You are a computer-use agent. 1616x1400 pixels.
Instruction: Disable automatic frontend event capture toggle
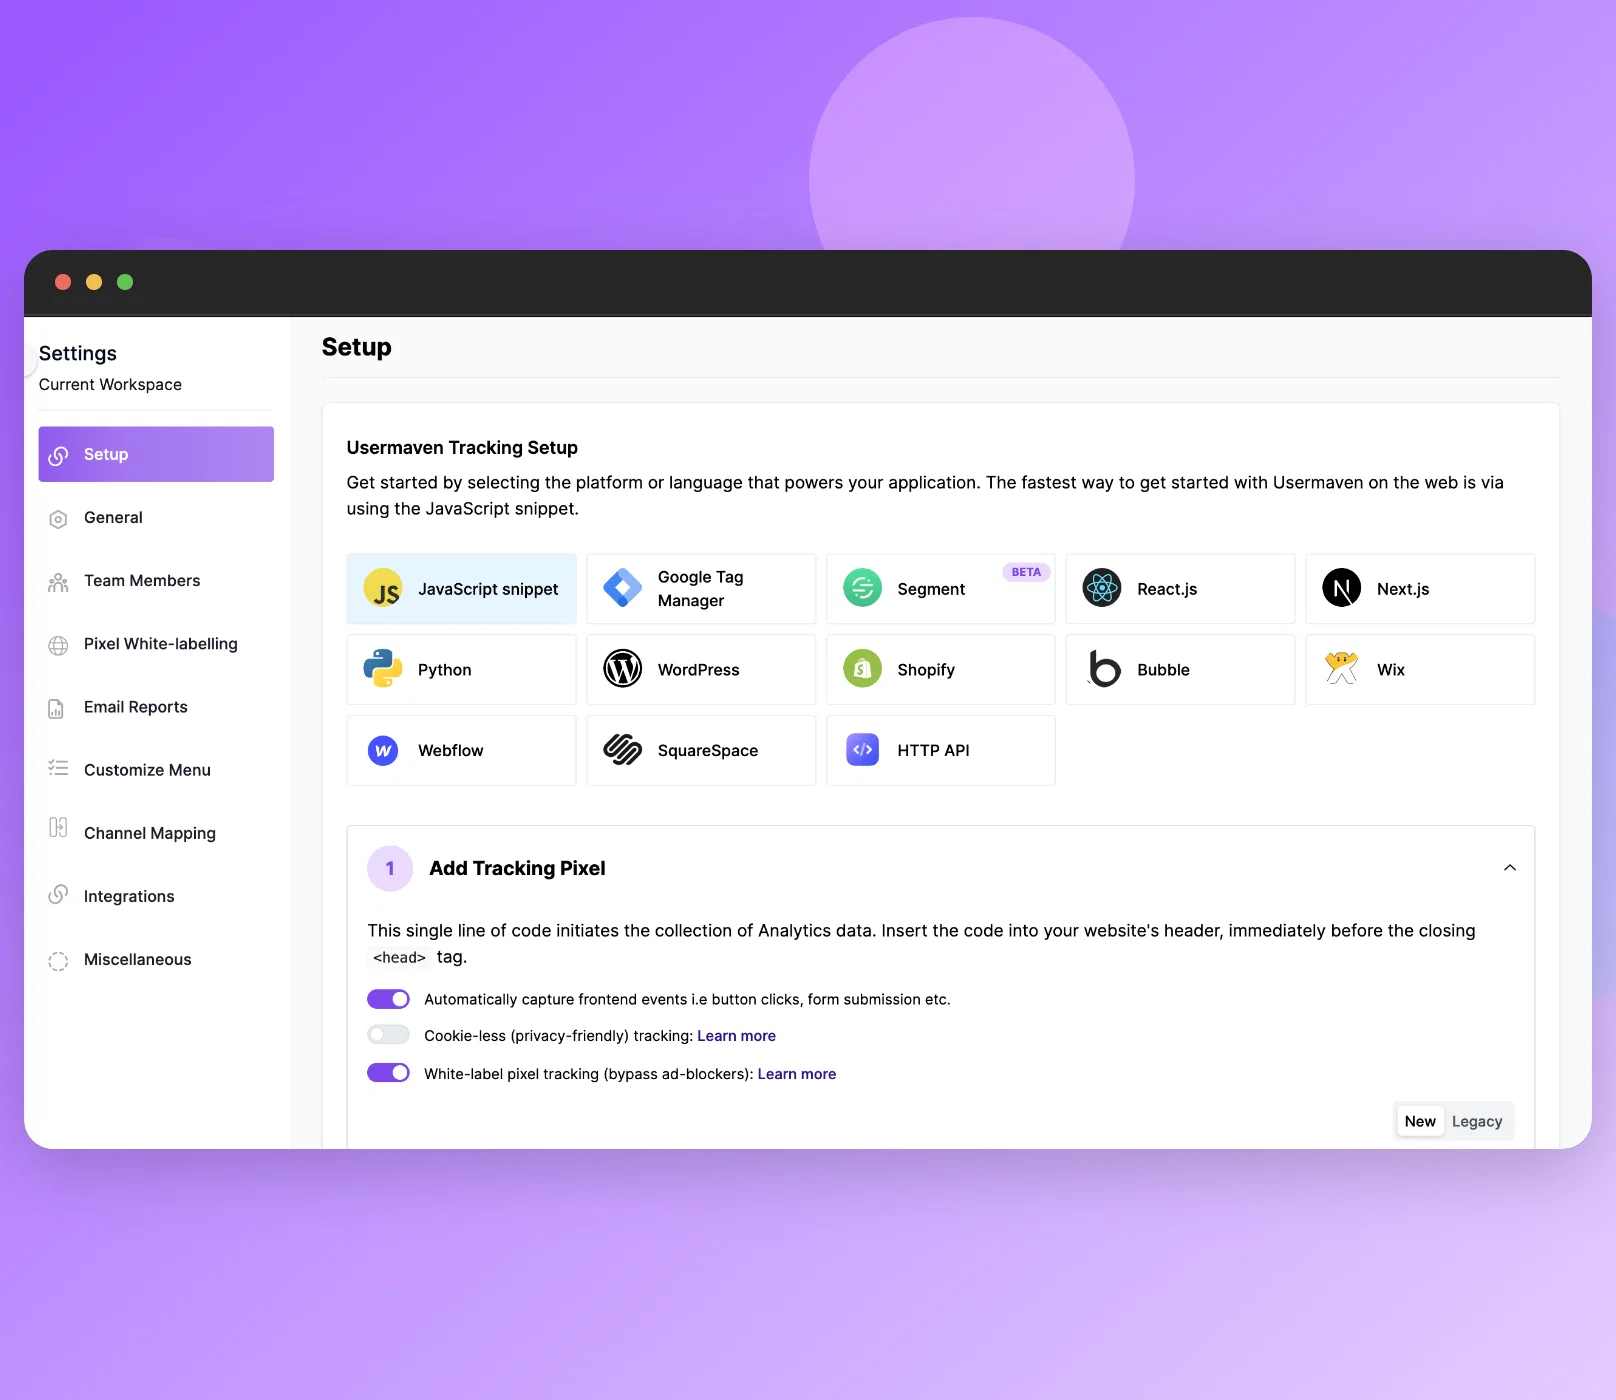point(388,999)
